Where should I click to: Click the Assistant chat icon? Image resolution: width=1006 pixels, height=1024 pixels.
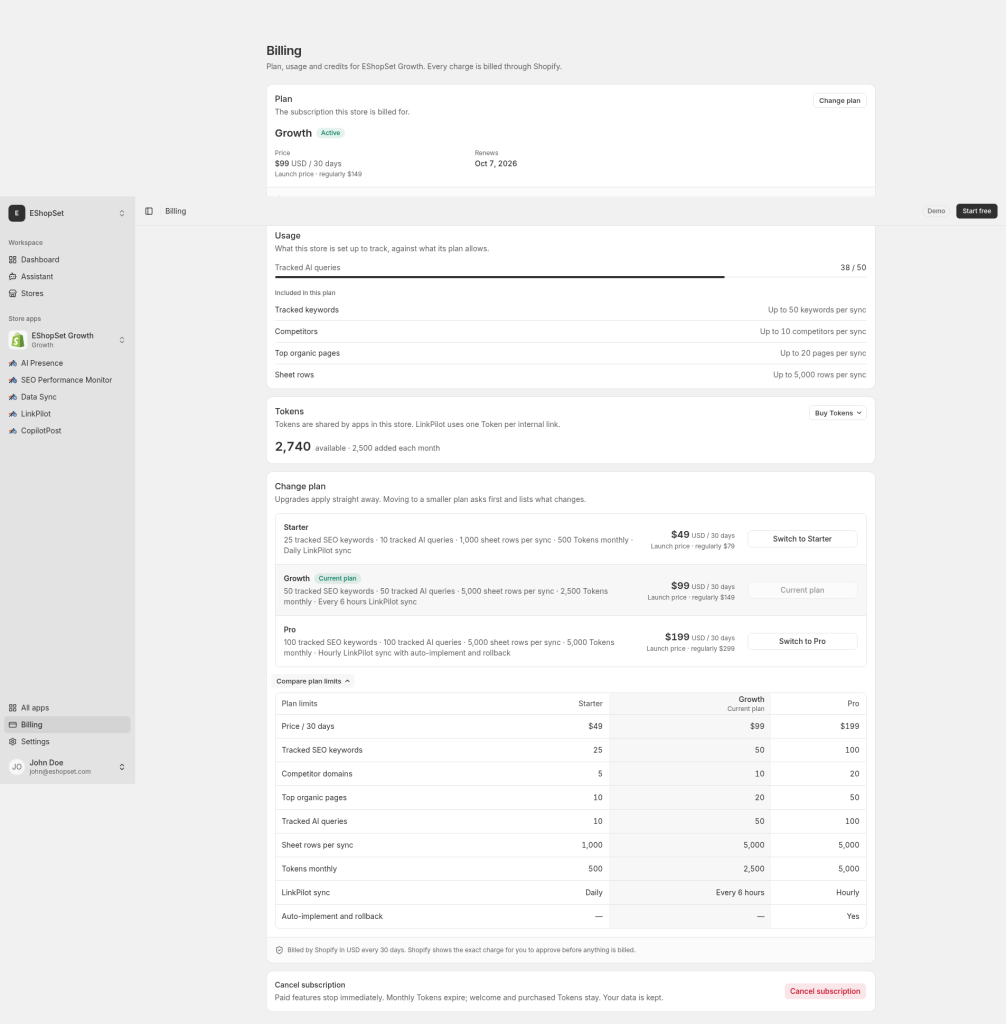[x=12, y=276]
